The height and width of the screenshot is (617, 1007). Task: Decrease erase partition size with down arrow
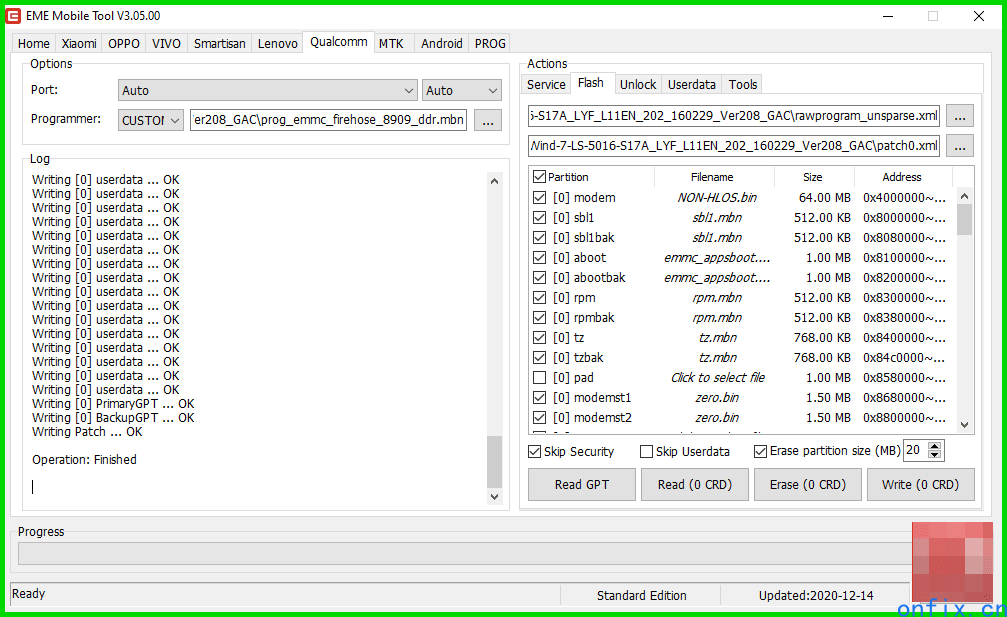[935, 455]
